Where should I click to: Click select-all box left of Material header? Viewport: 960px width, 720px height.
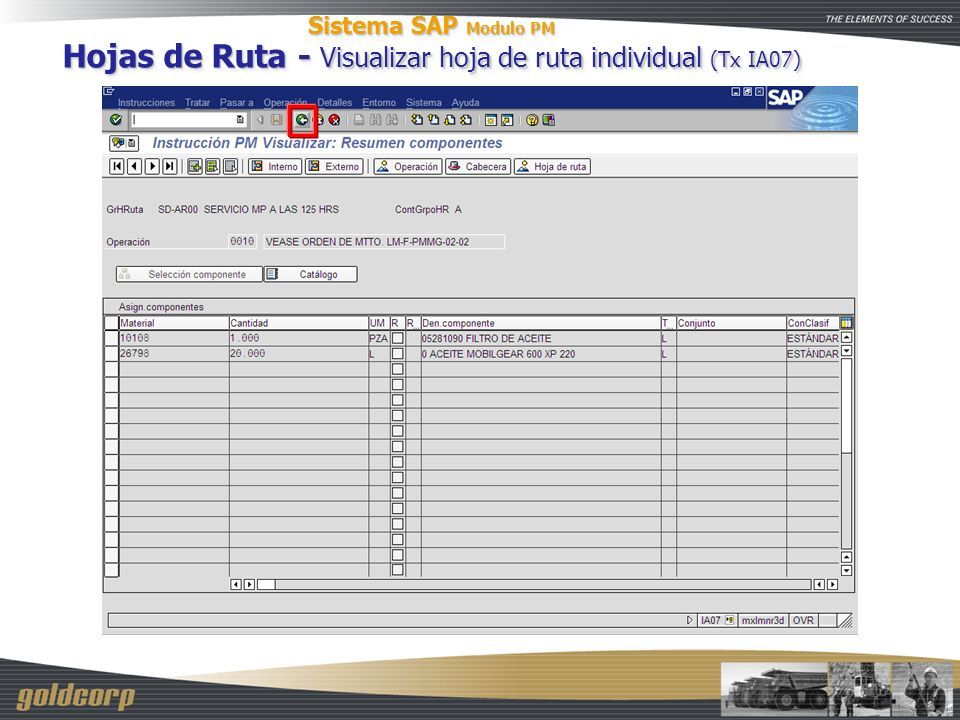(111, 323)
